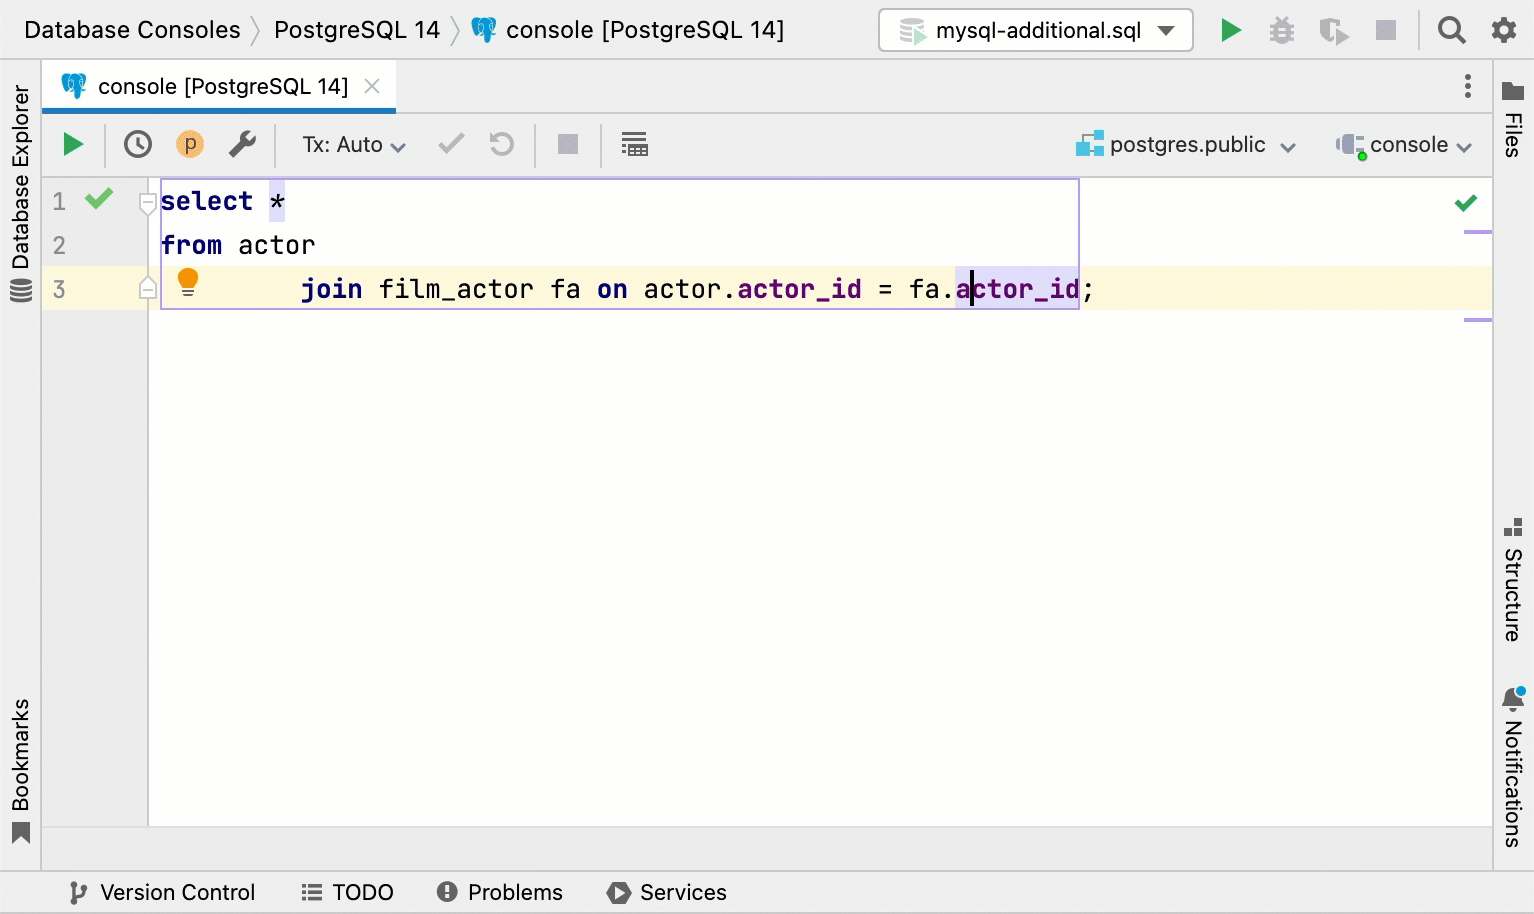
Task: Open the console session dropdown
Action: [1404, 144]
